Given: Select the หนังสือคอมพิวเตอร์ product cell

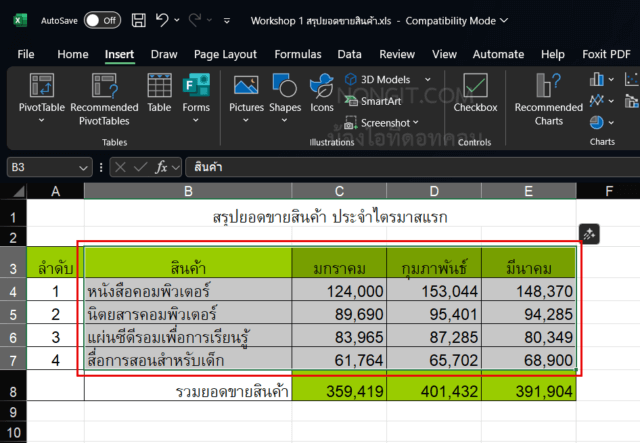Looking at the screenshot, I should coord(188,289).
